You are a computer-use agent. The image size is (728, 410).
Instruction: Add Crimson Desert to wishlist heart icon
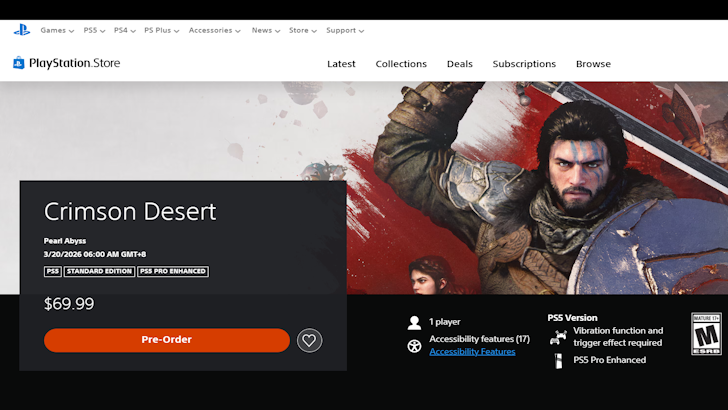coord(309,340)
